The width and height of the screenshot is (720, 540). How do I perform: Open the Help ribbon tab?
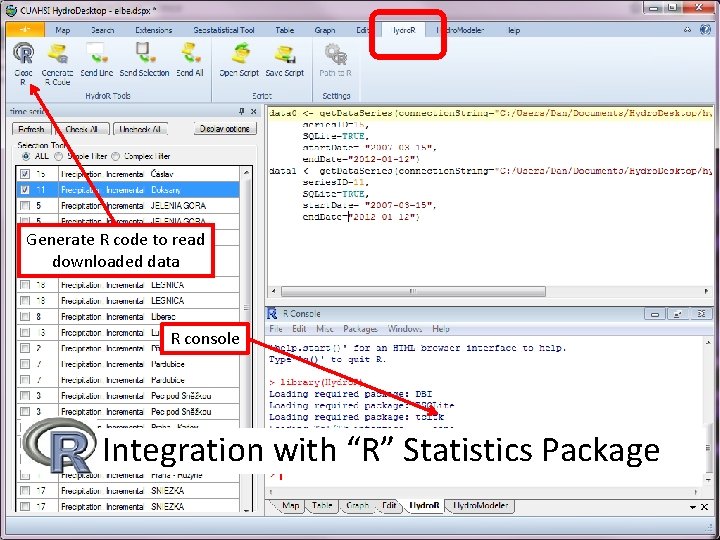pyautogui.click(x=514, y=30)
